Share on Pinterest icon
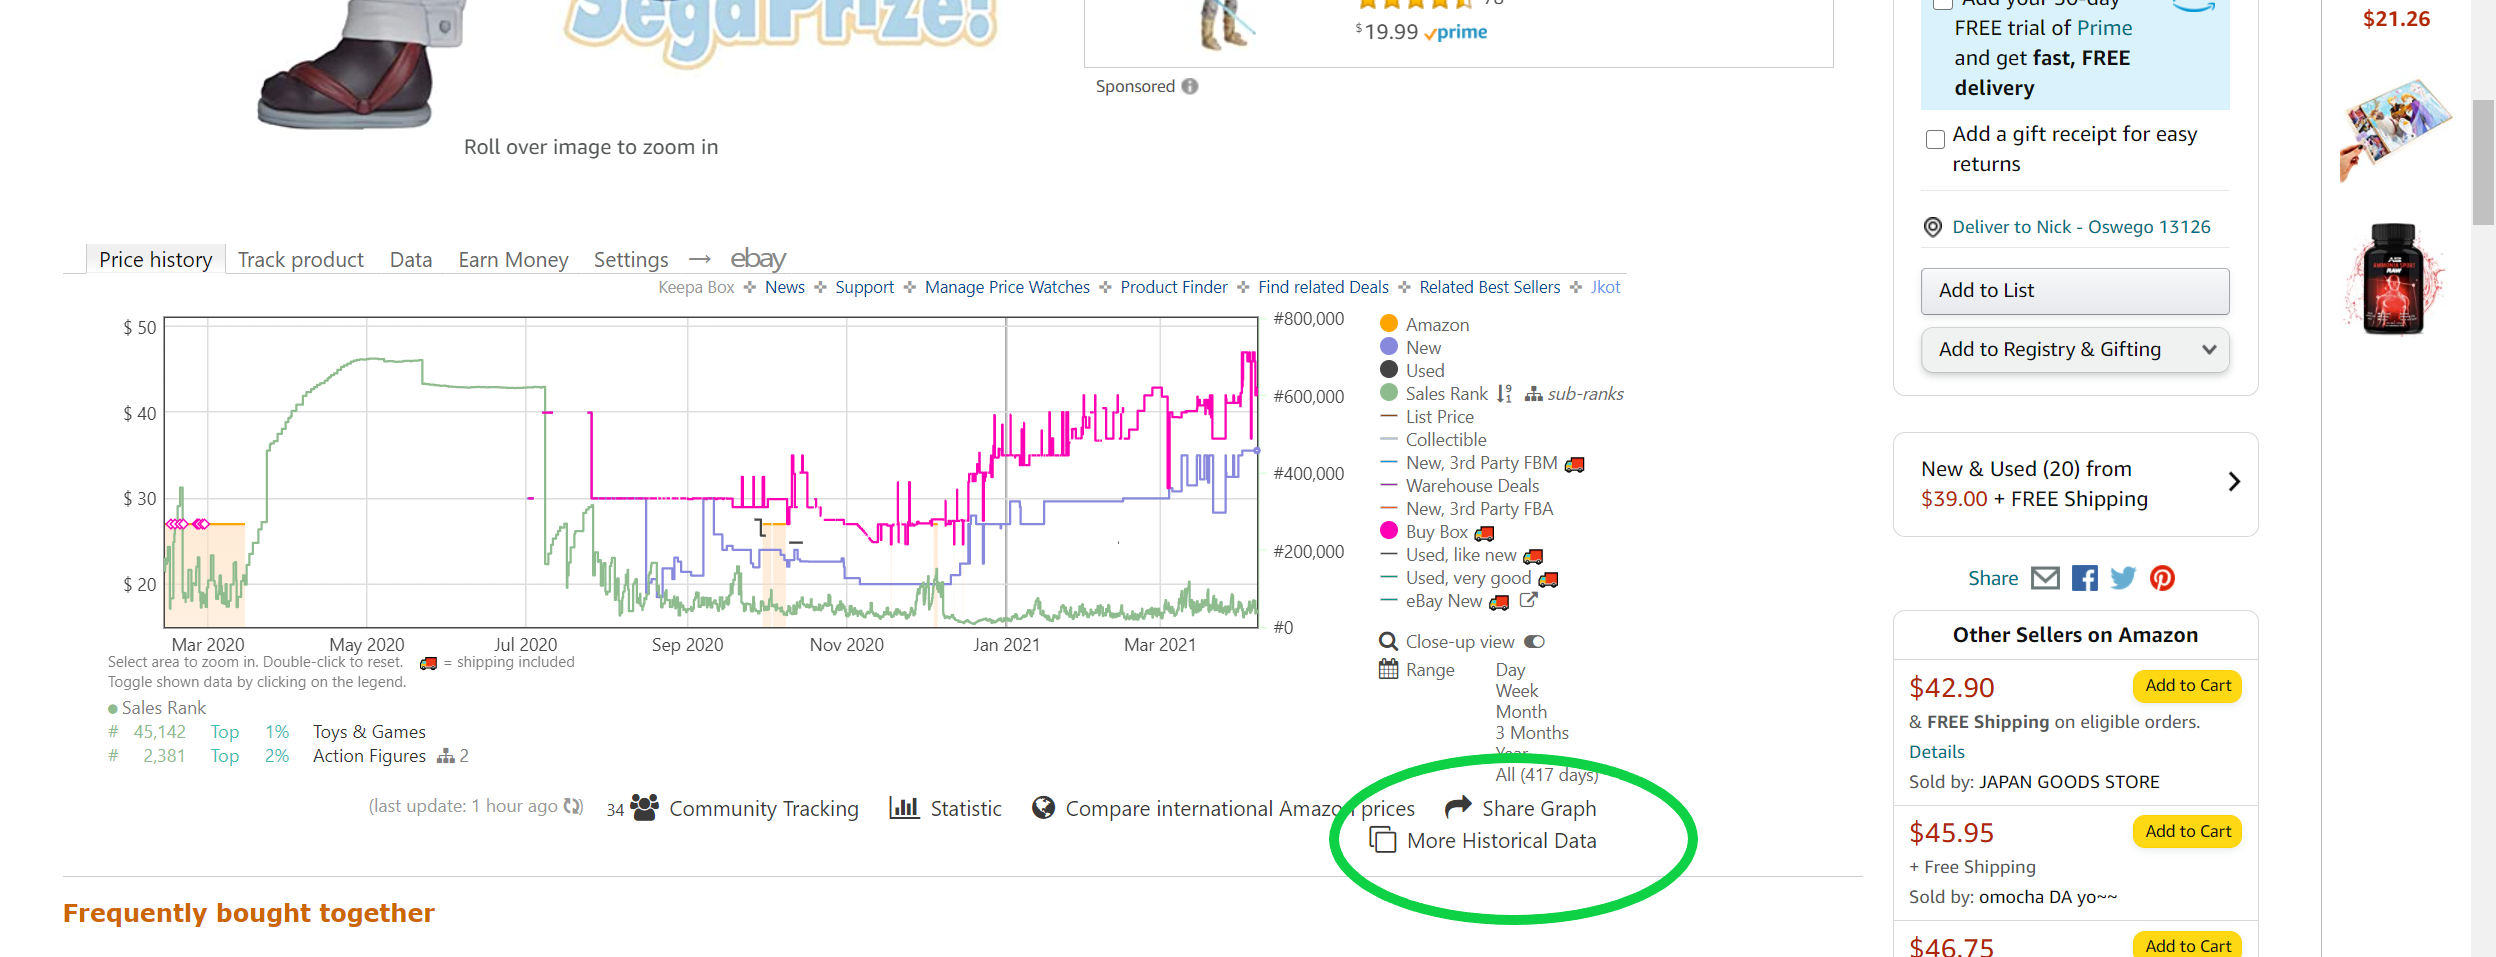 click(x=2162, y=578)
